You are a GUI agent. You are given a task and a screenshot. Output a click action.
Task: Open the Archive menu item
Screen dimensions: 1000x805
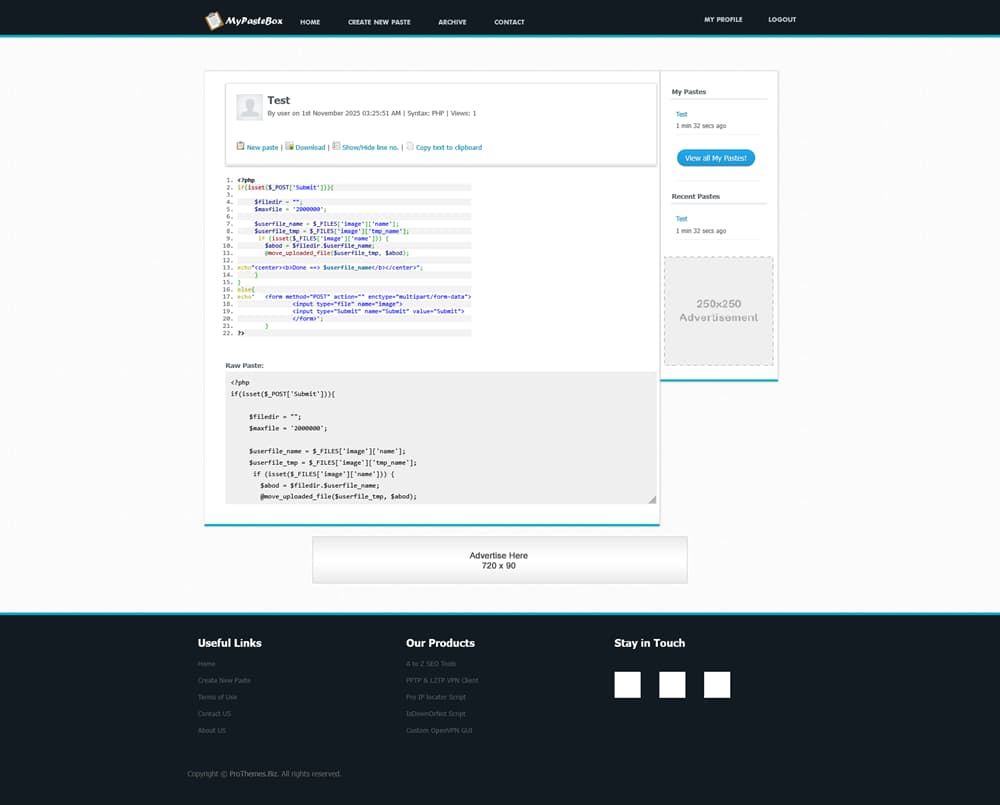[452, 22]
